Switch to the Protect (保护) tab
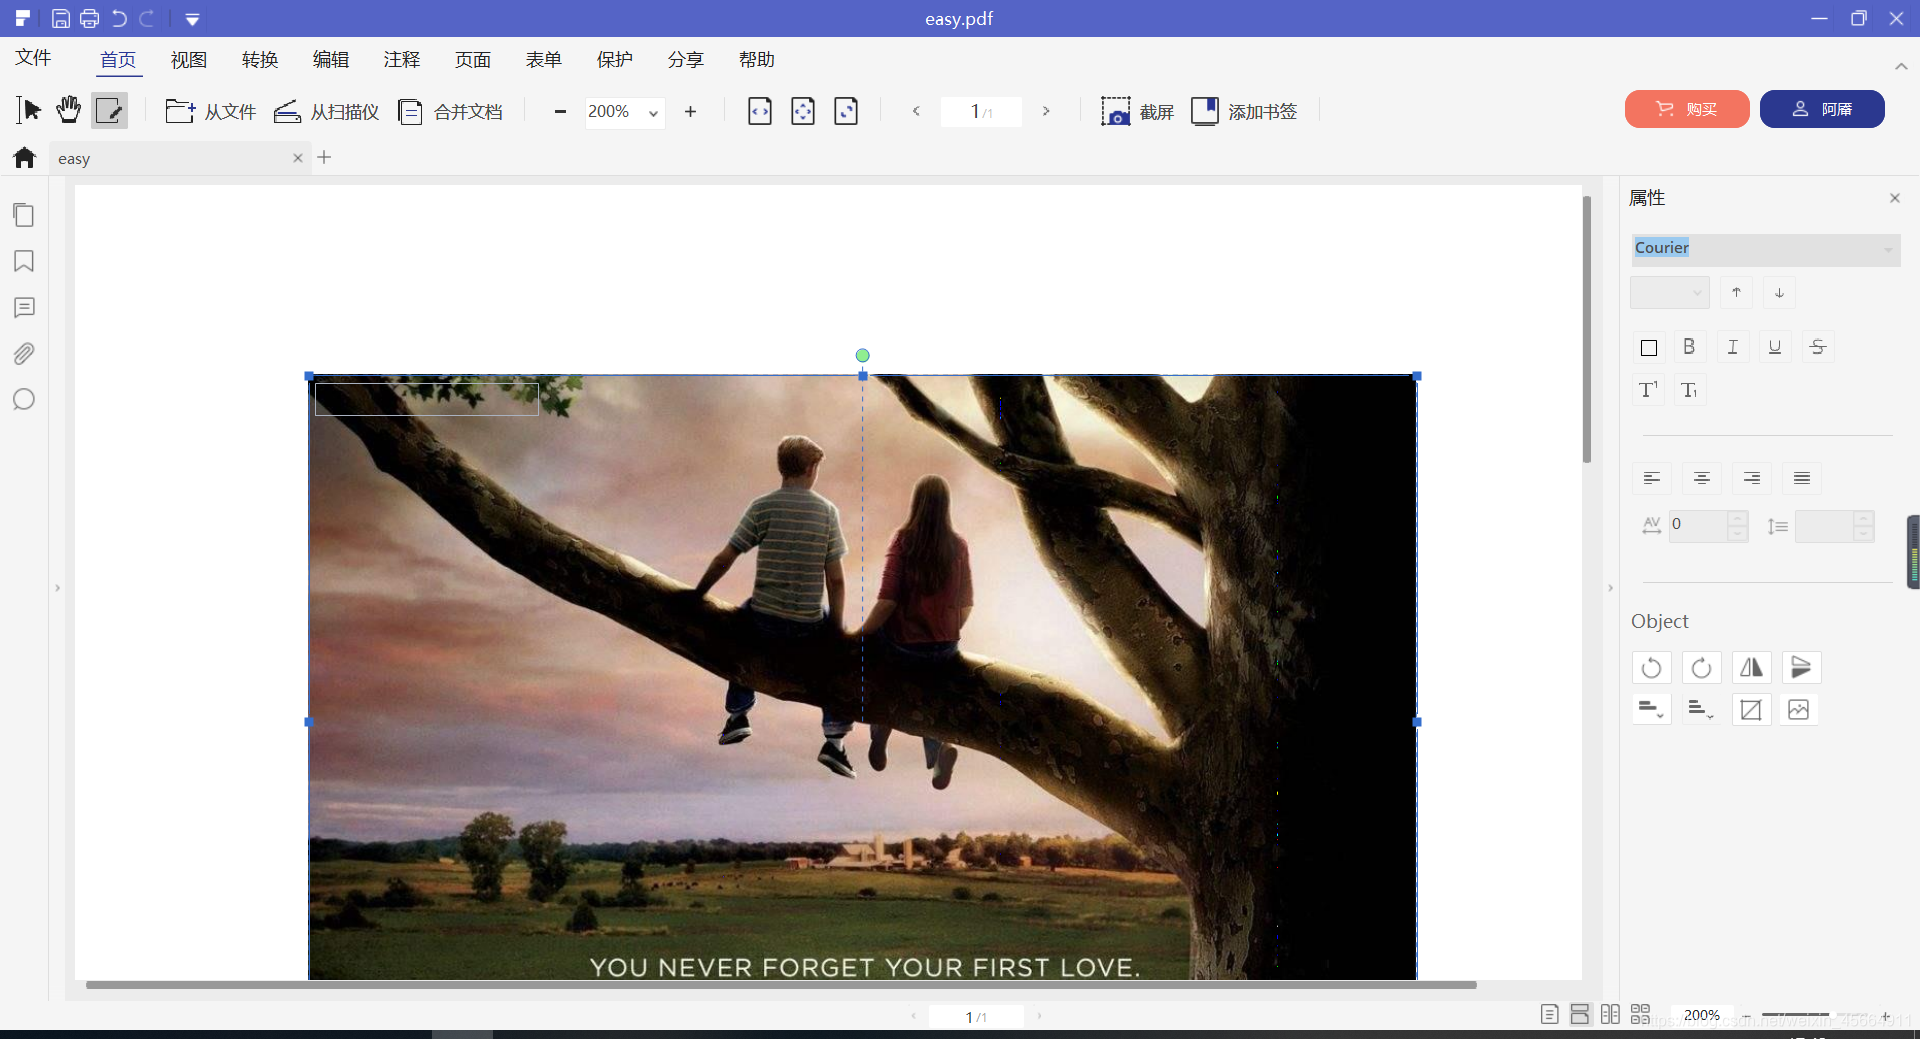Viewport: 1920px width, 1039px height. 615,60
